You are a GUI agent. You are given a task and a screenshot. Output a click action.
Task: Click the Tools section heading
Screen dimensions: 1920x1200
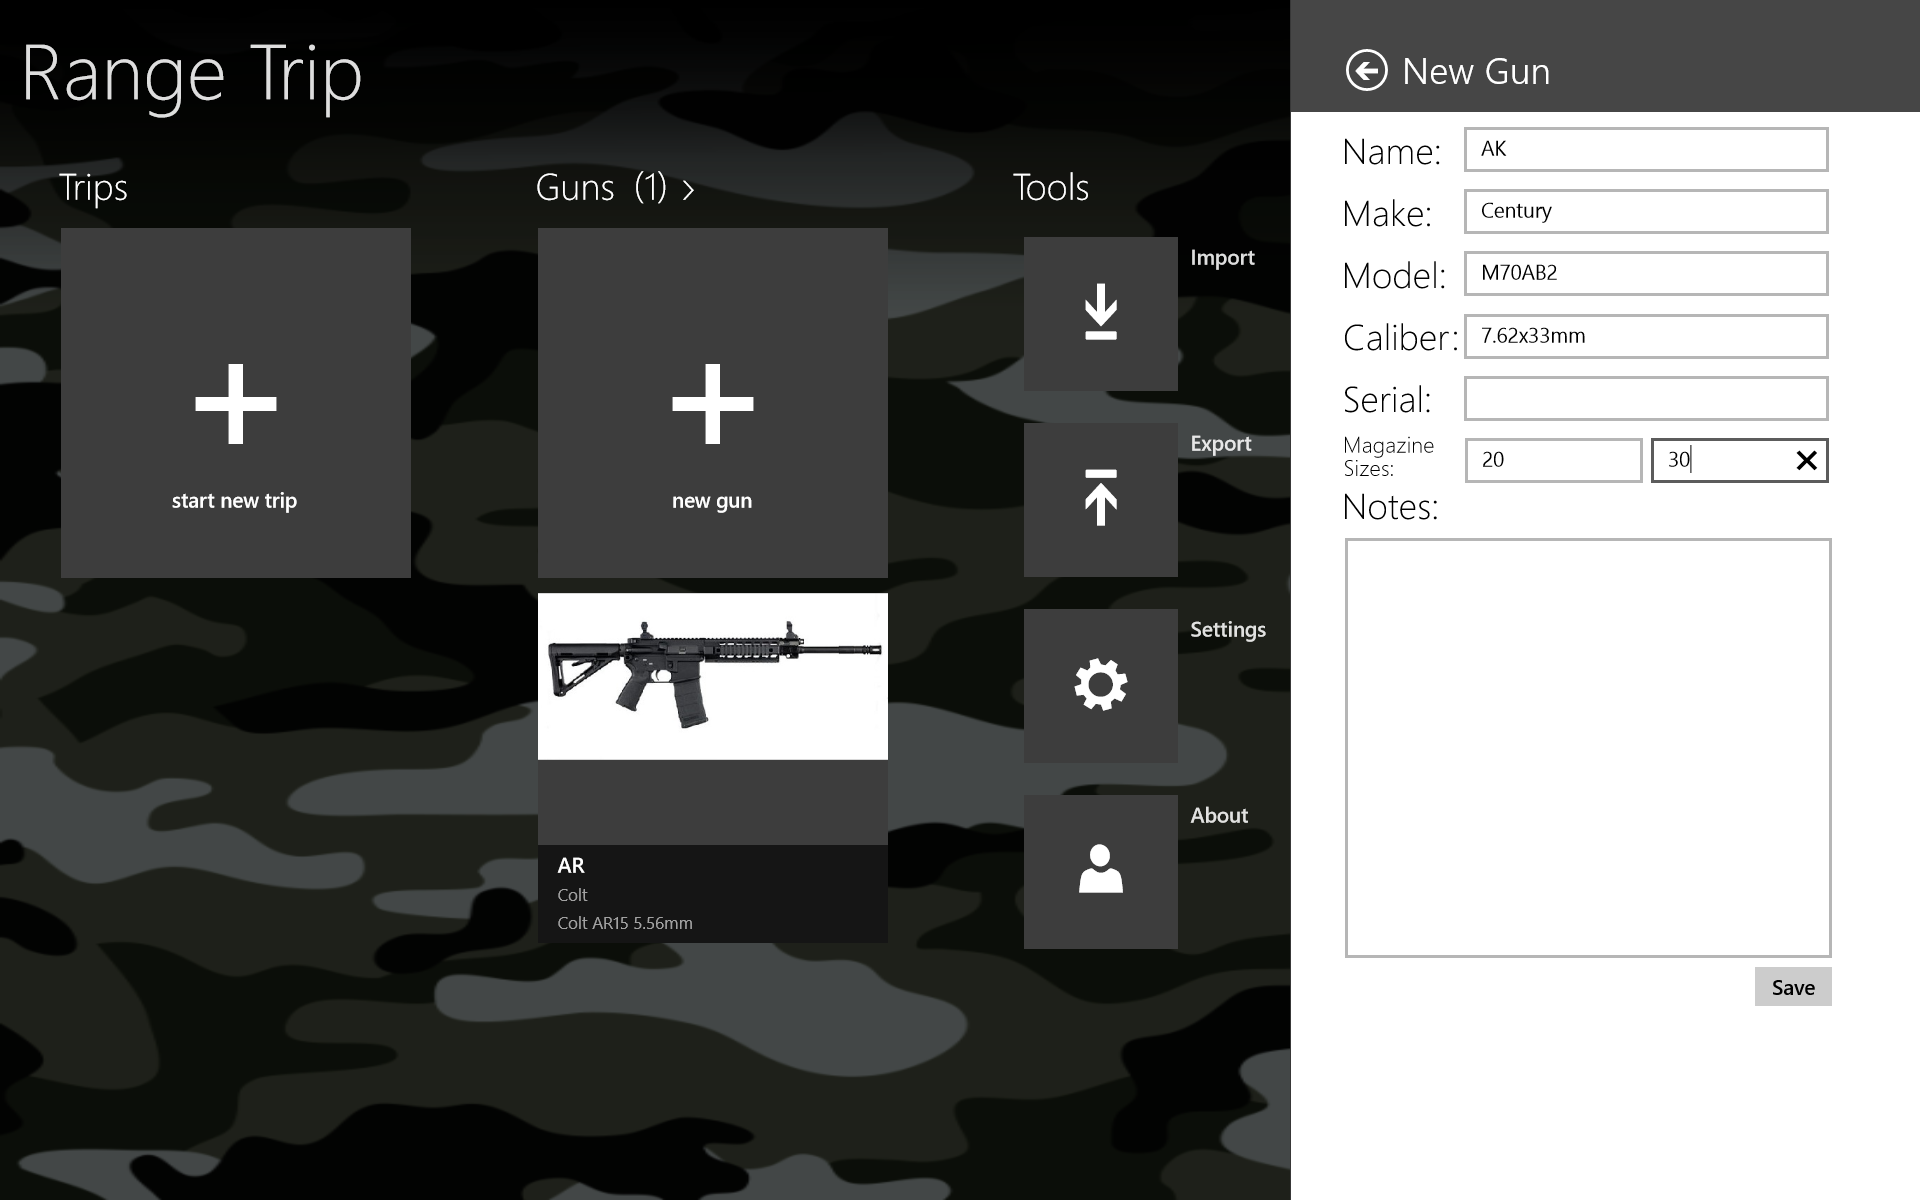click(1050, 187)
